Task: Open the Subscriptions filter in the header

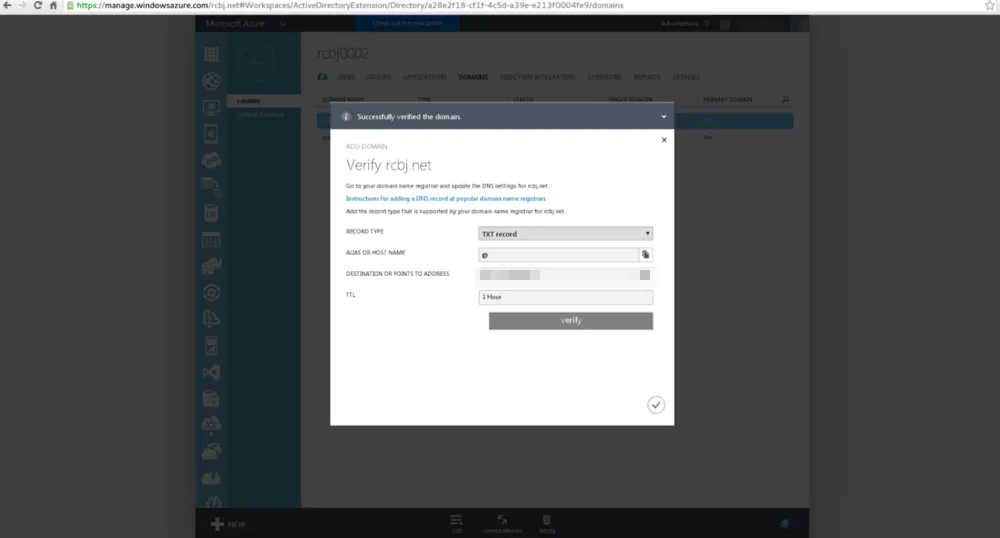Action: coord(685,24)
